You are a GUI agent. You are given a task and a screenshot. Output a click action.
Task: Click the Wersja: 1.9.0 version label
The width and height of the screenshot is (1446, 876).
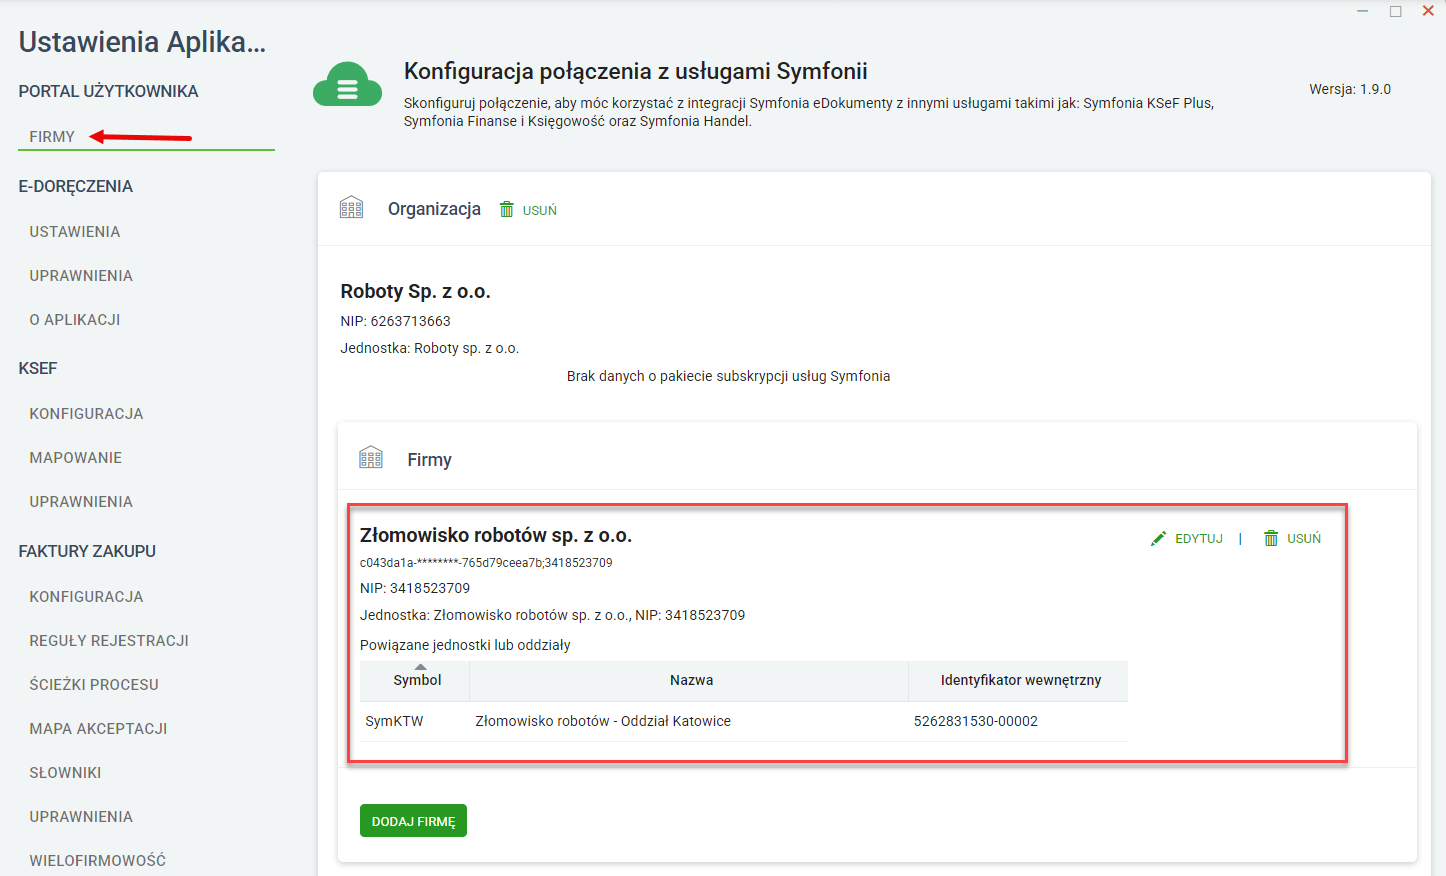pos(1350,89)
